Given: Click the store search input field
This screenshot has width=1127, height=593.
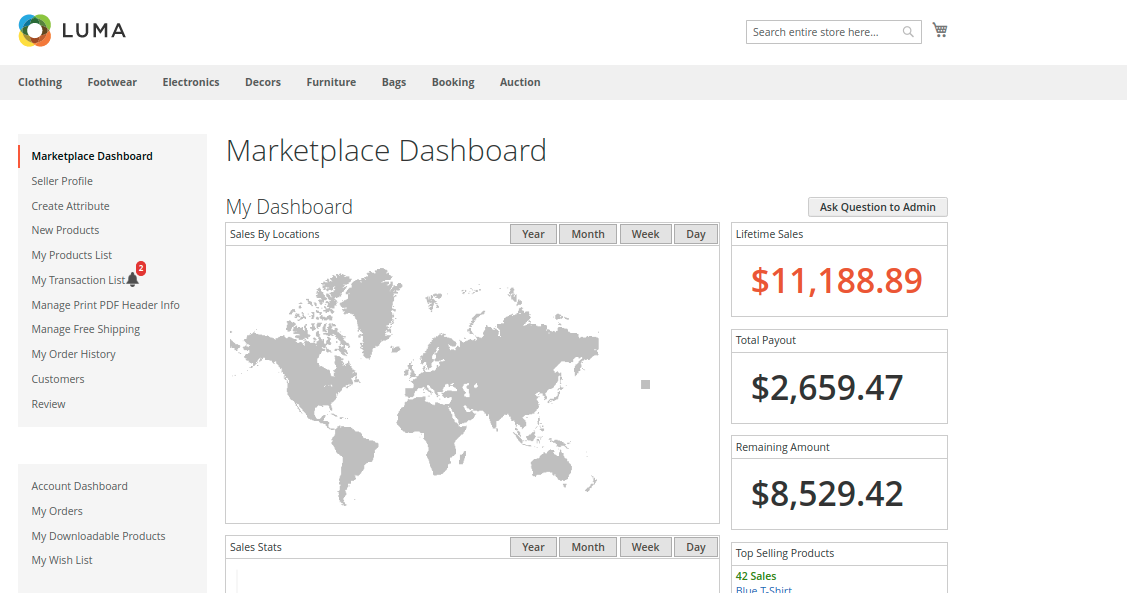Looking at the screenshot, I should coord(820,32).
